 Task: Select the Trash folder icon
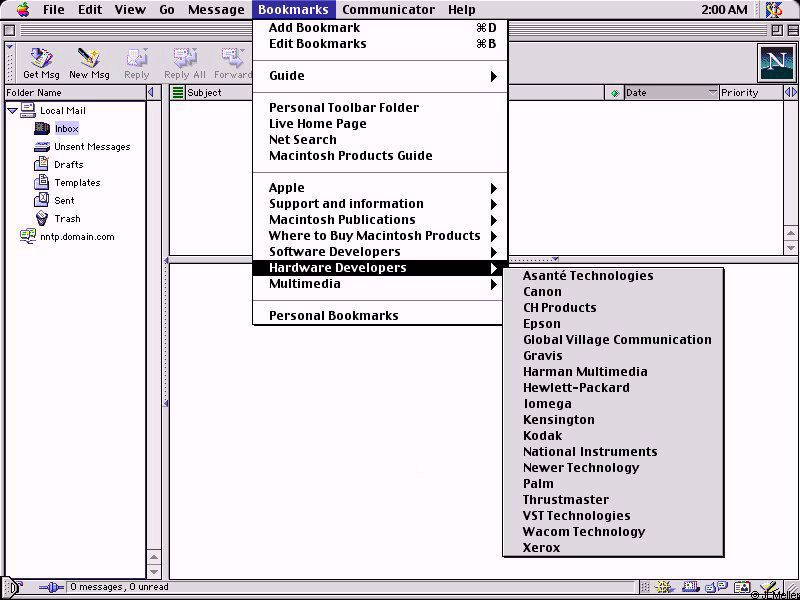click(42, 219)
